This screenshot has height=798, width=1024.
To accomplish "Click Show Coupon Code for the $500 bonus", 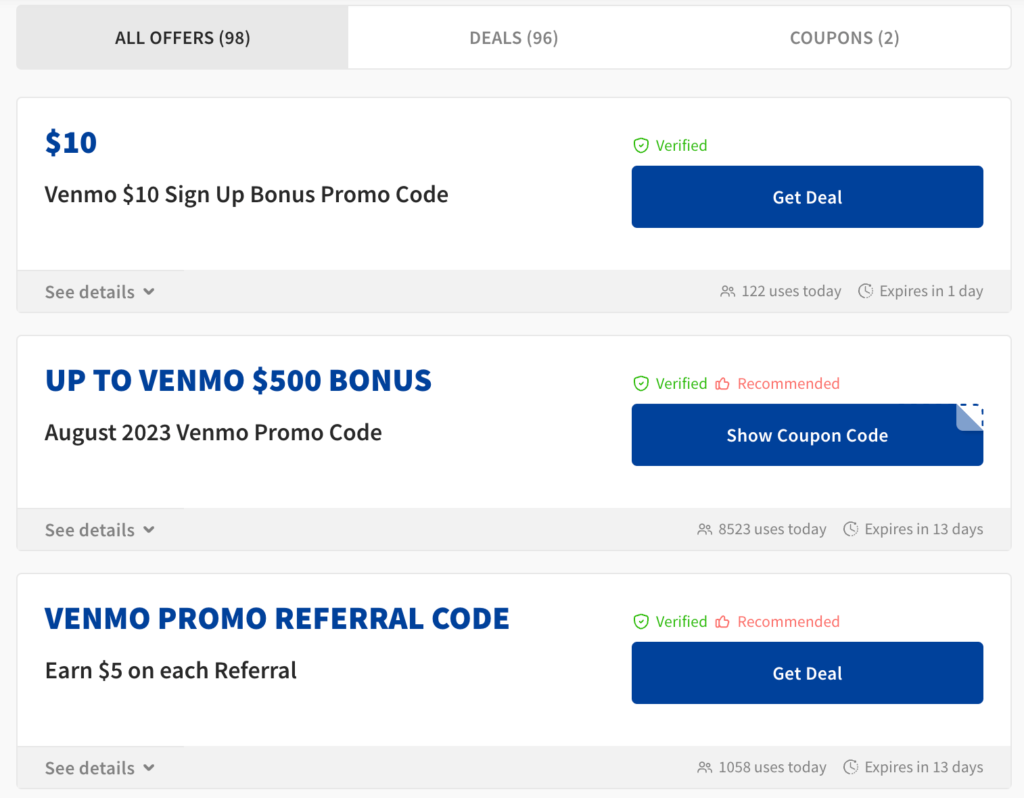I will point(807,435).
